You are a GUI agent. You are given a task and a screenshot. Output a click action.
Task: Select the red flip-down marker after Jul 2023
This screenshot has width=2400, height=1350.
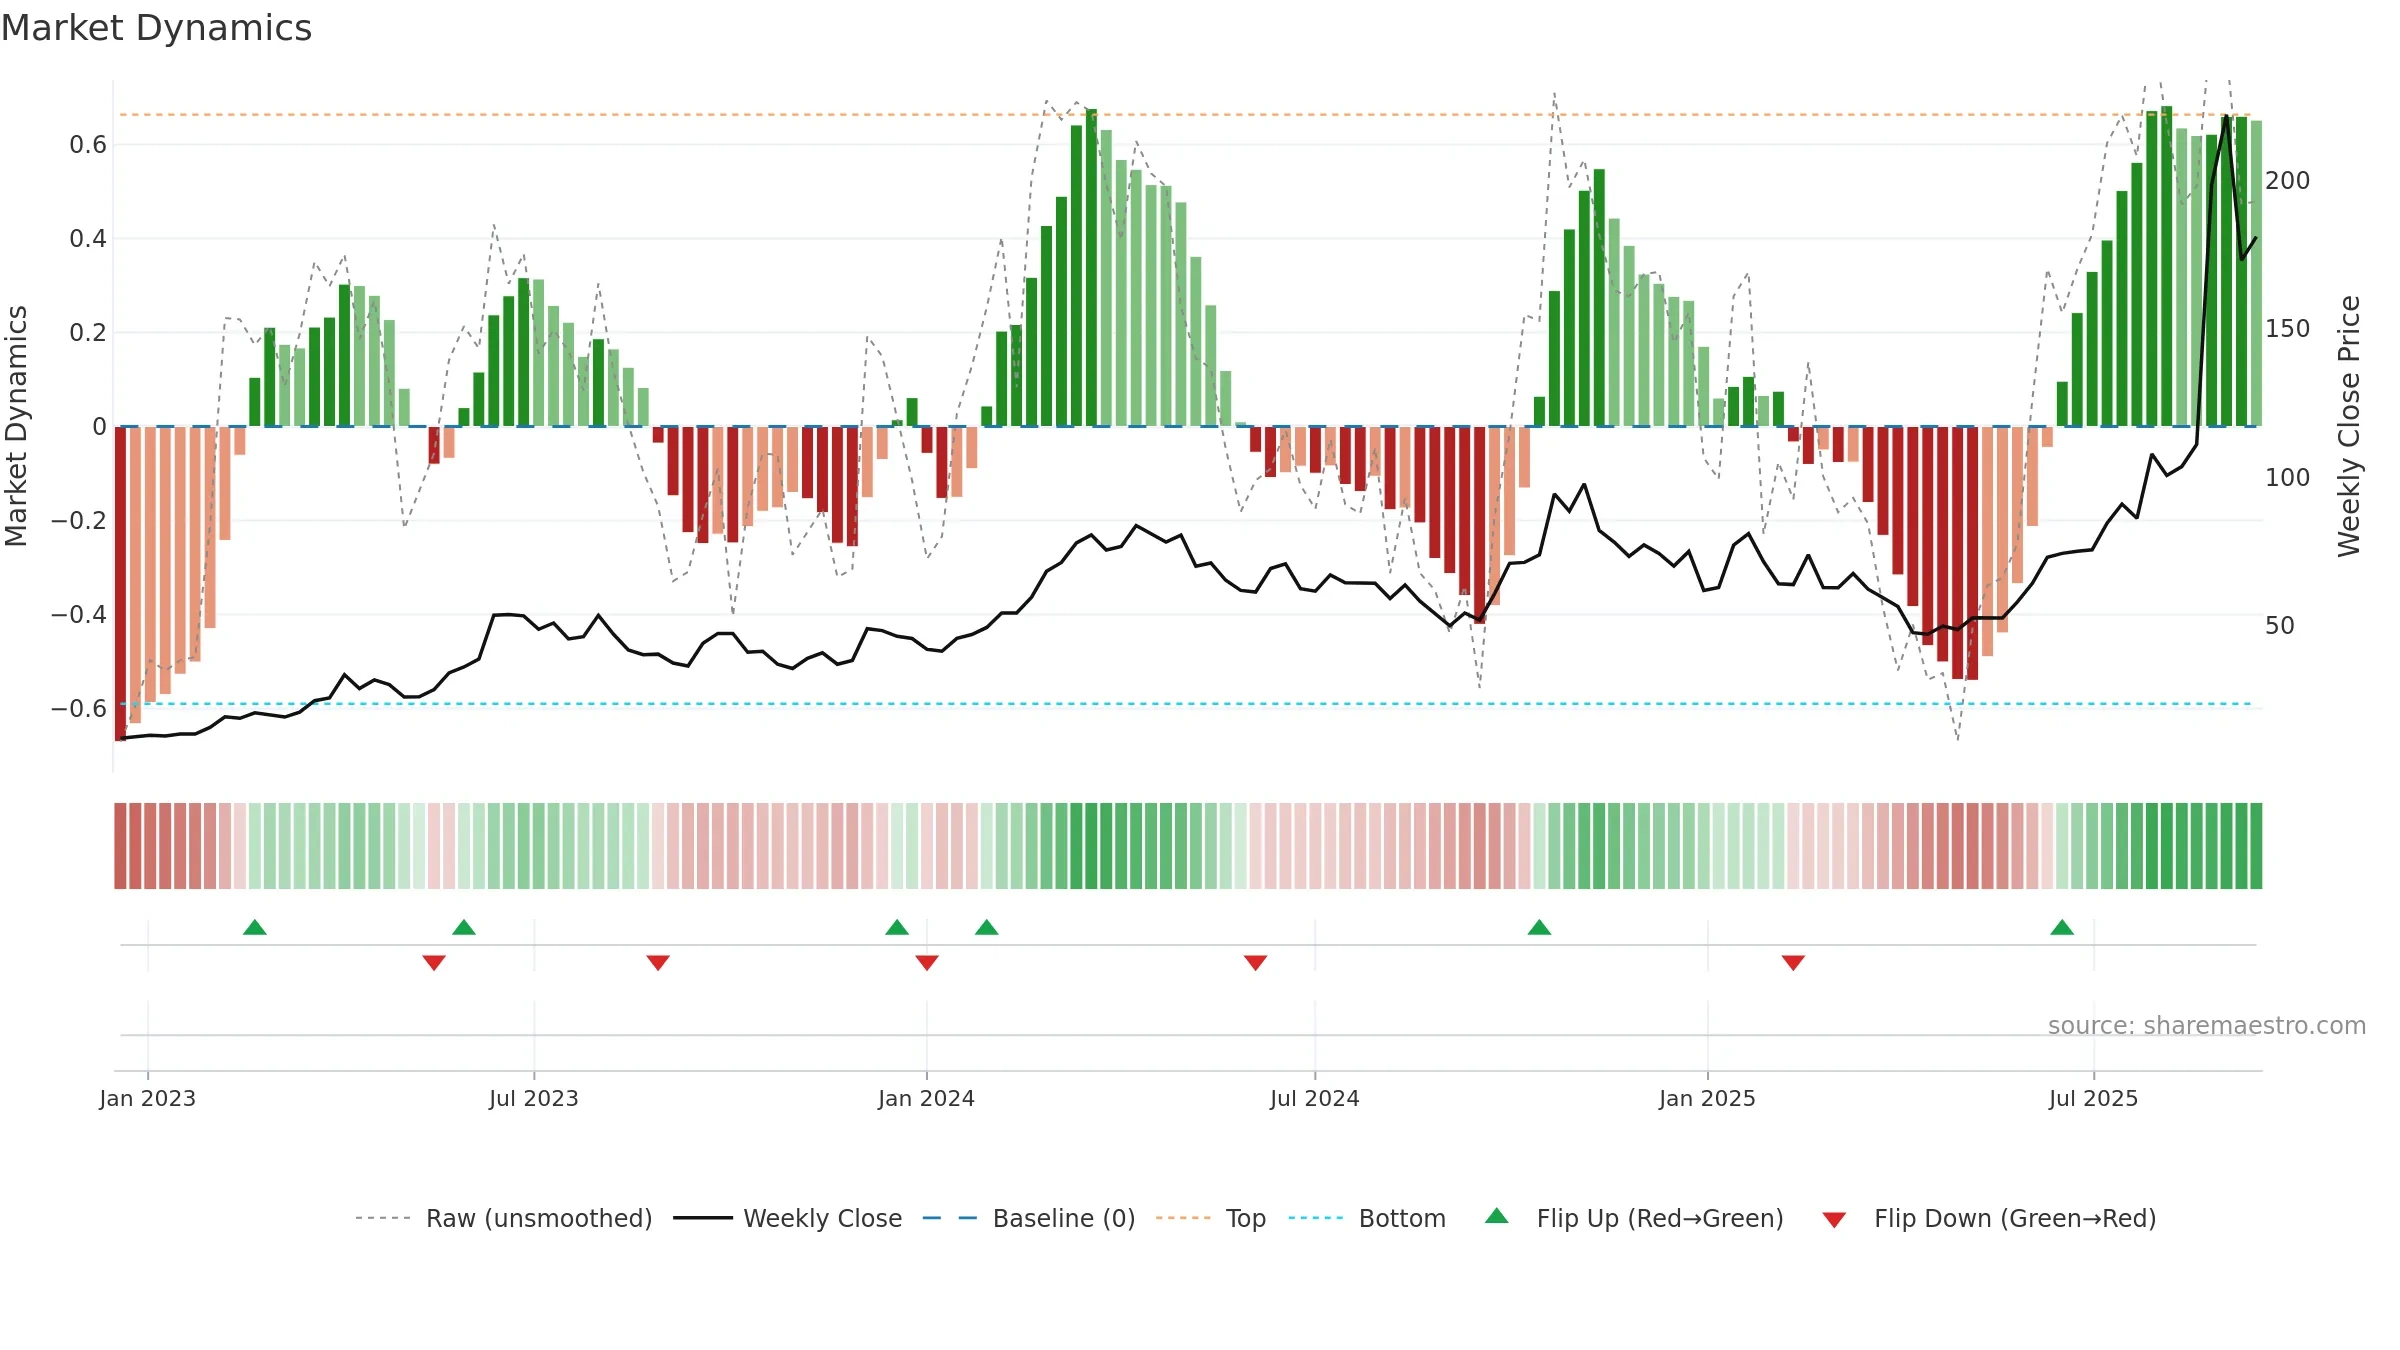(658, 962)
